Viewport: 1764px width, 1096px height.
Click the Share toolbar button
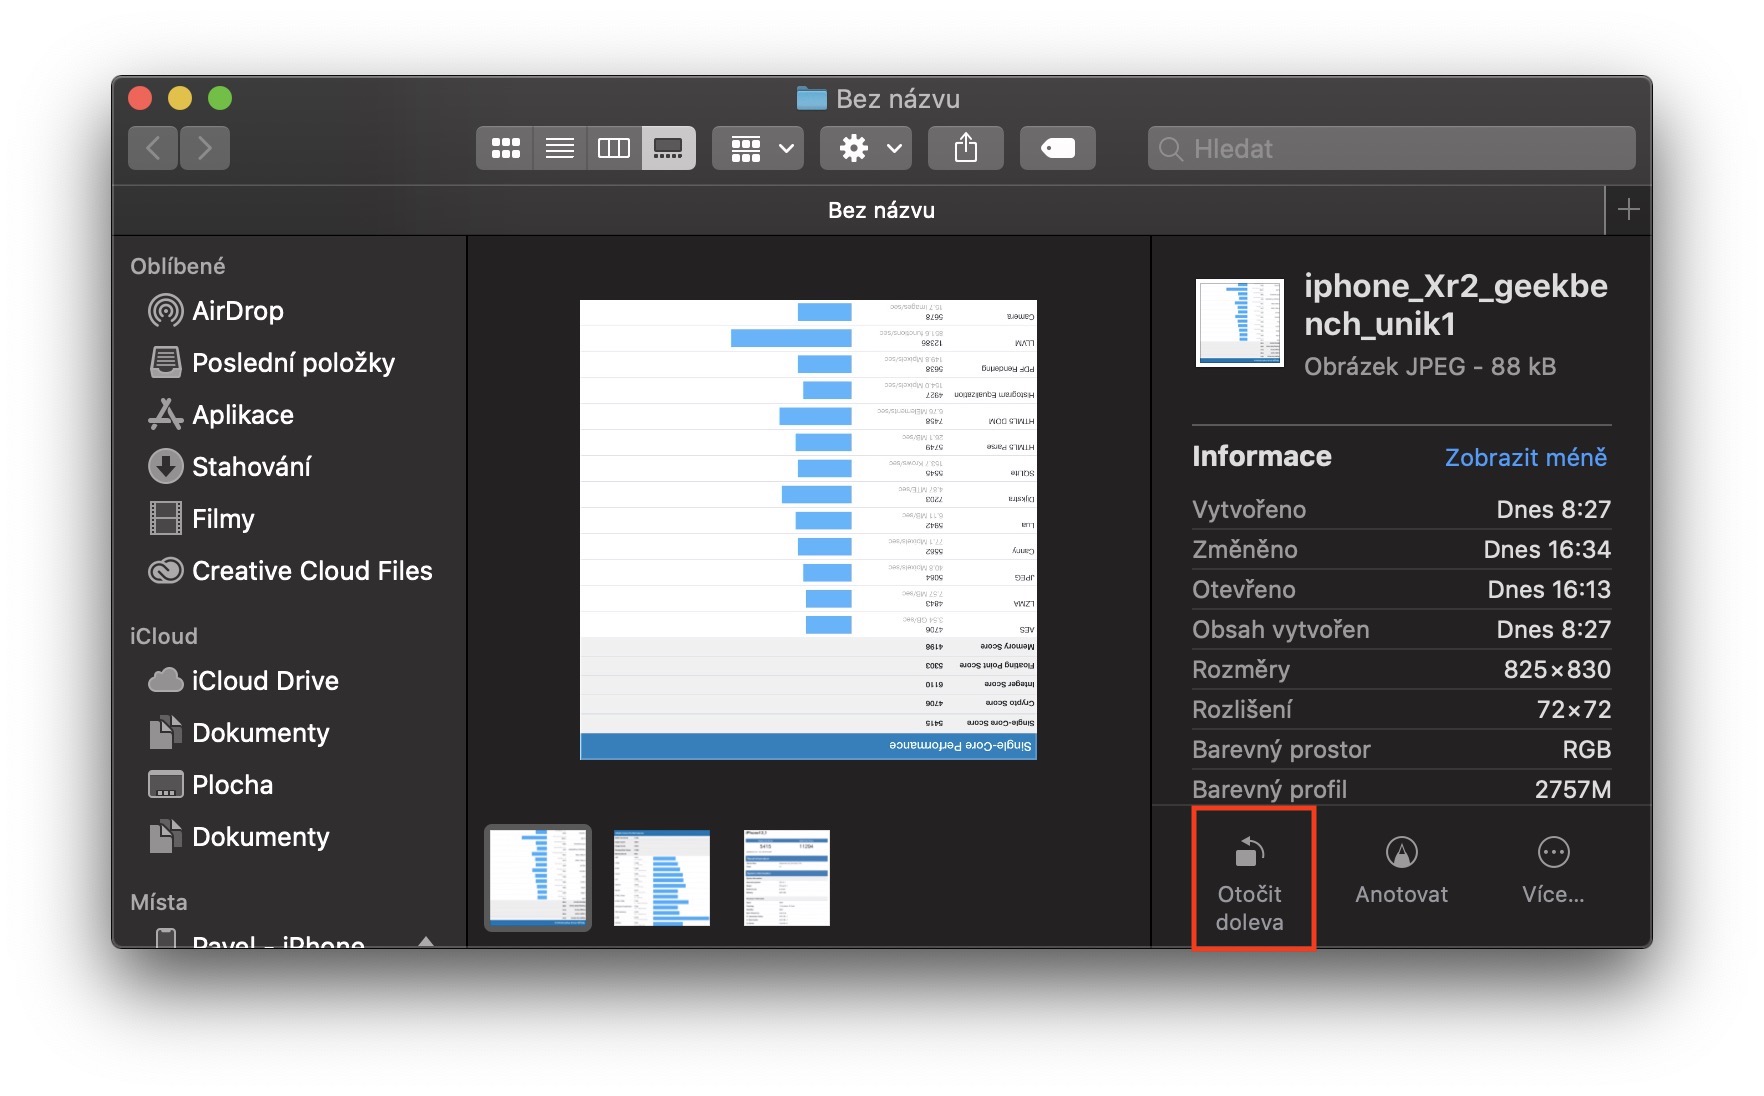(965, 148)
